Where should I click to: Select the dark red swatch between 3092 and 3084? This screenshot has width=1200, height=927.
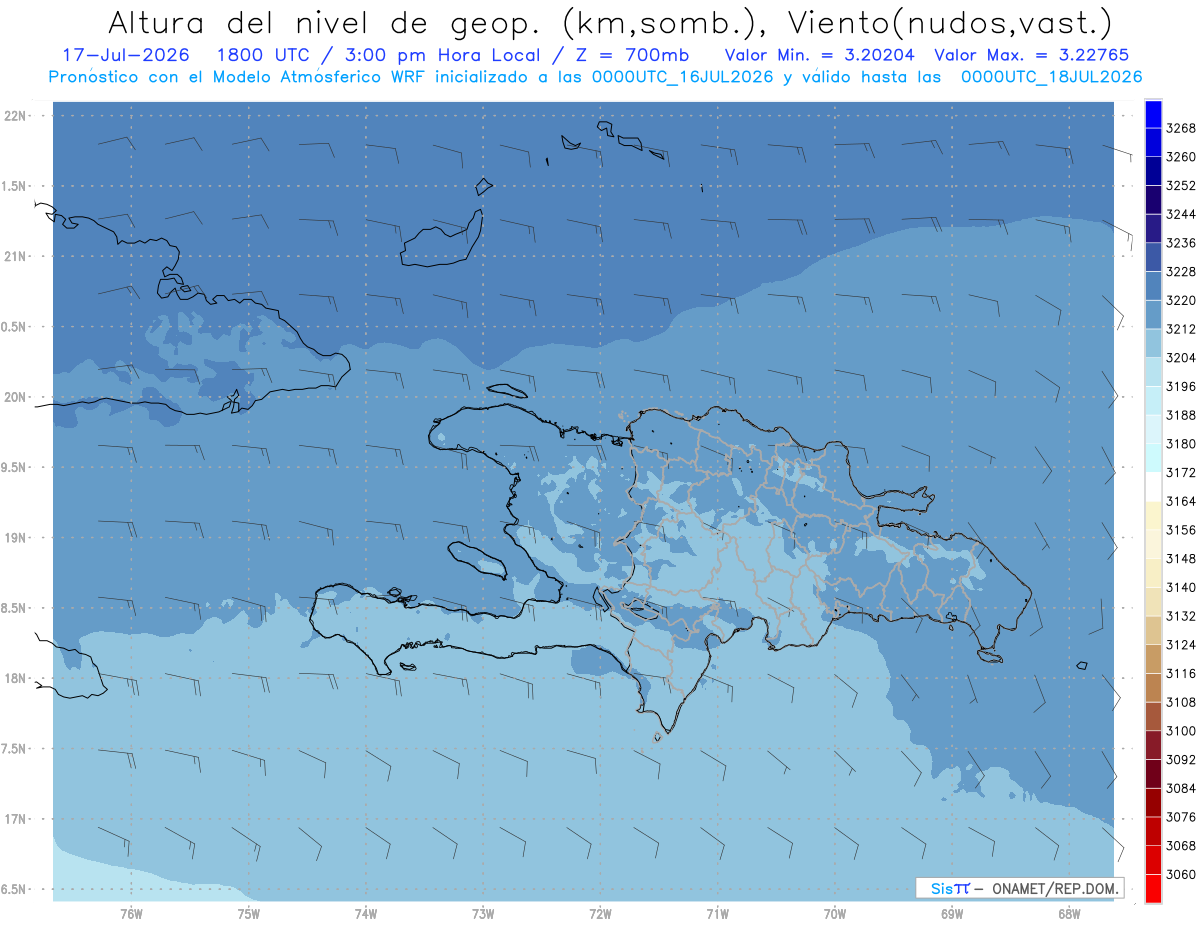[x=1153, y=773]
